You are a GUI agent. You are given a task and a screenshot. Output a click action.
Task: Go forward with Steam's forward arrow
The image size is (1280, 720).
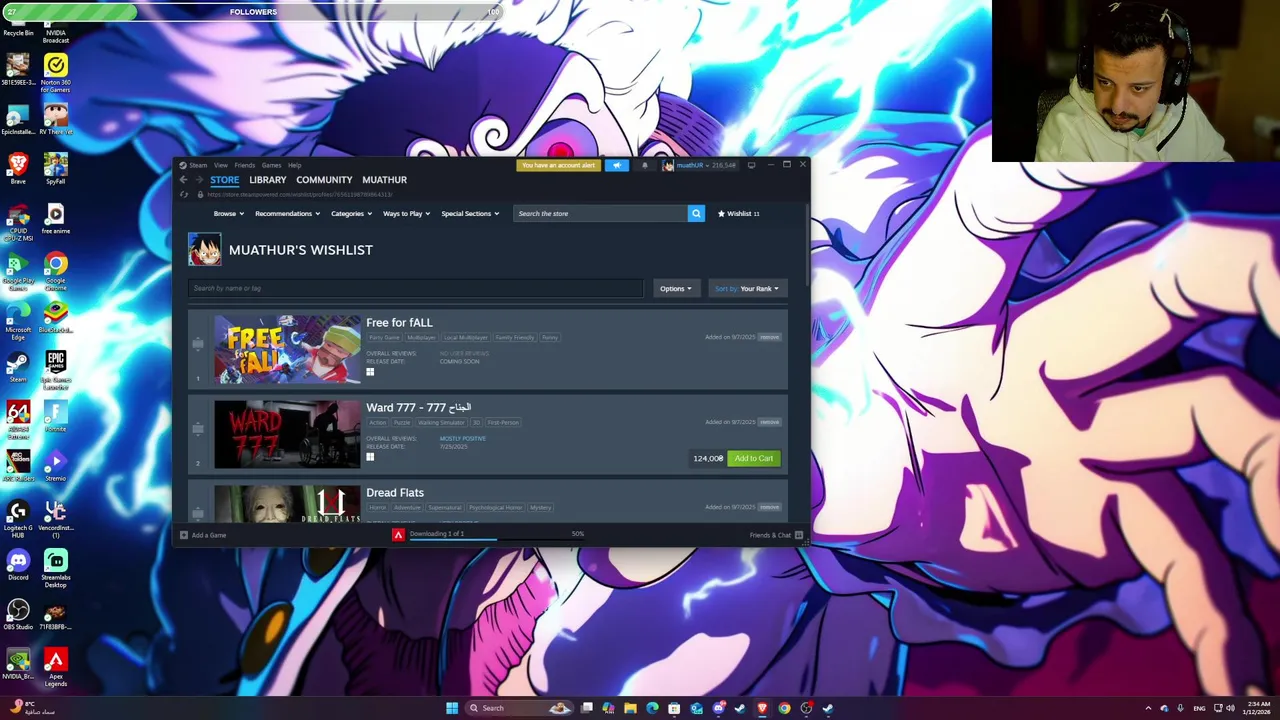coord(198,180)
